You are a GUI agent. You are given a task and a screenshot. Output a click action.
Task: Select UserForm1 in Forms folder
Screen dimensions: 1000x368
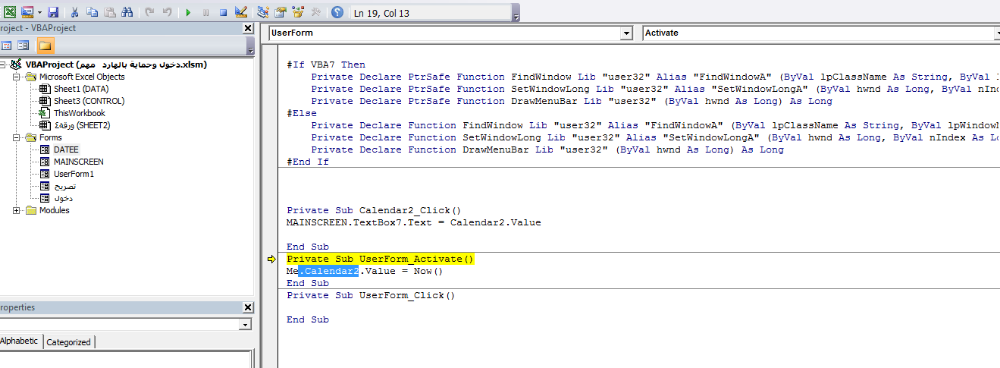pyautogui.click(x=73, y=173)
